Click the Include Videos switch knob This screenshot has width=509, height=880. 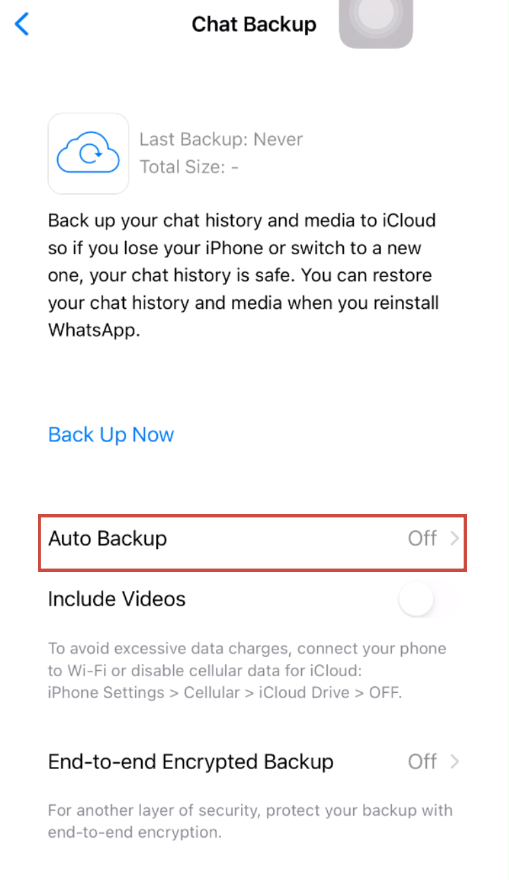416,599
